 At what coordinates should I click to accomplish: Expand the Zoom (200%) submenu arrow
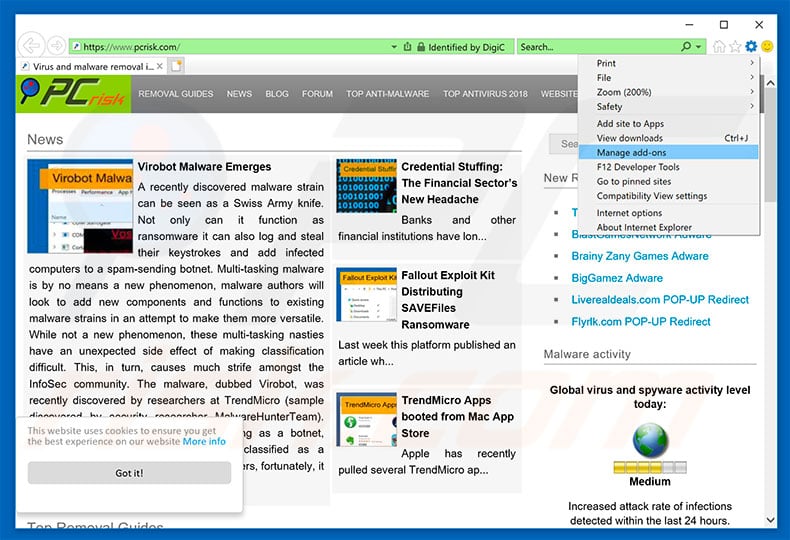(752, 92)
